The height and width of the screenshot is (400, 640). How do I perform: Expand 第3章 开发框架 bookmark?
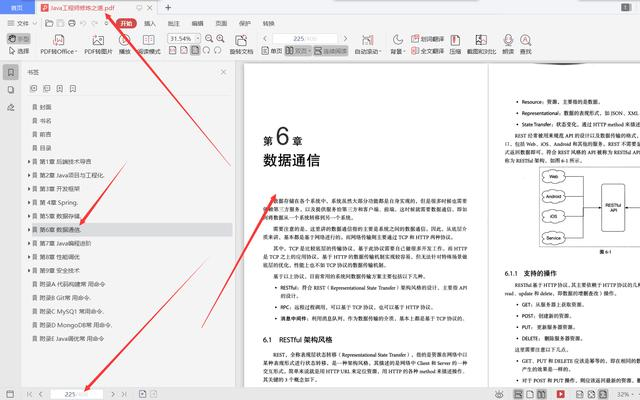click(29, 189)
